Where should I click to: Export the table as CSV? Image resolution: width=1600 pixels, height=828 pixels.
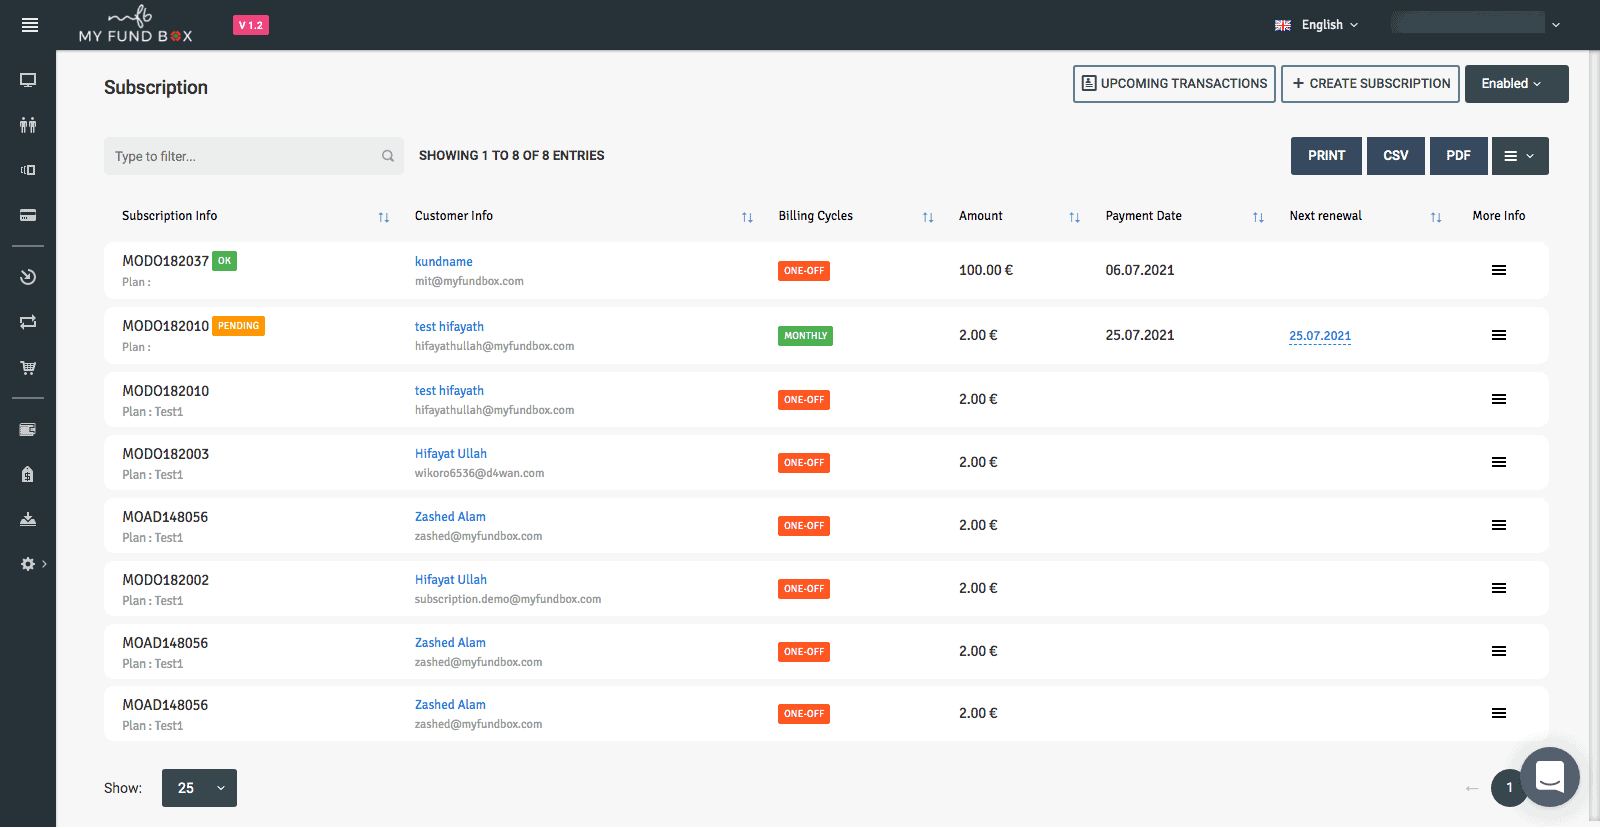[1395, 156]
